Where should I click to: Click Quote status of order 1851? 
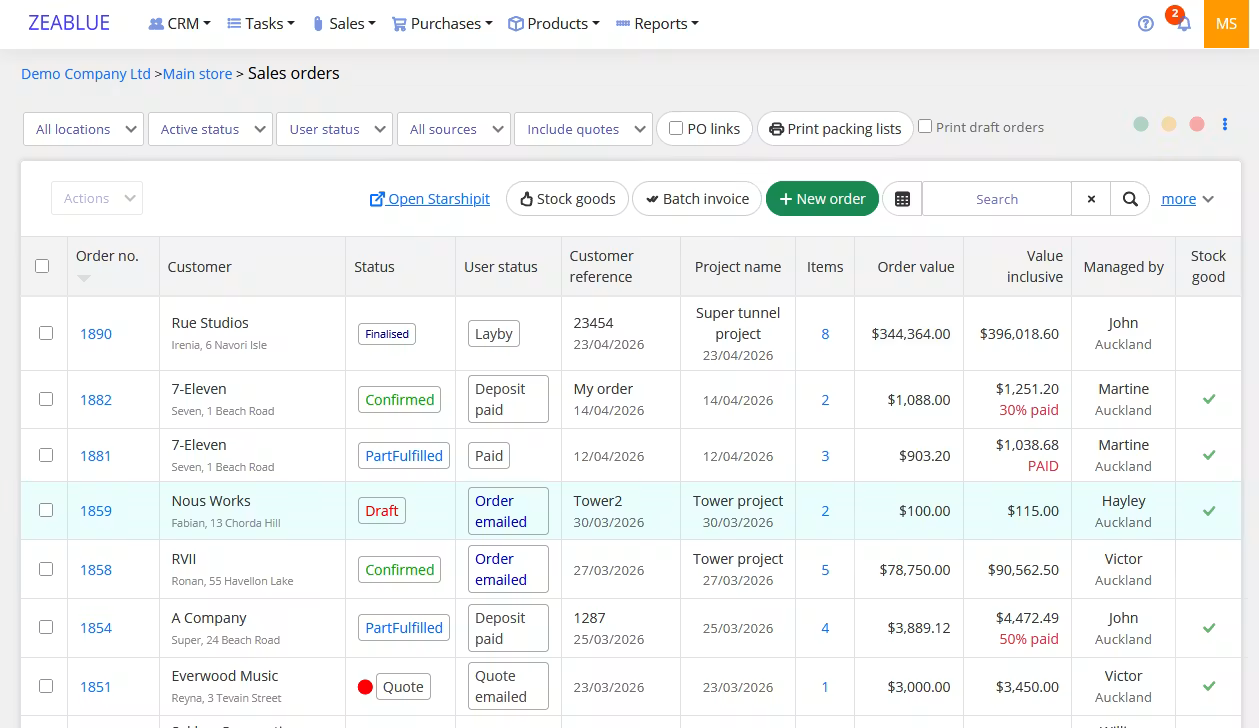click(403, 687)
